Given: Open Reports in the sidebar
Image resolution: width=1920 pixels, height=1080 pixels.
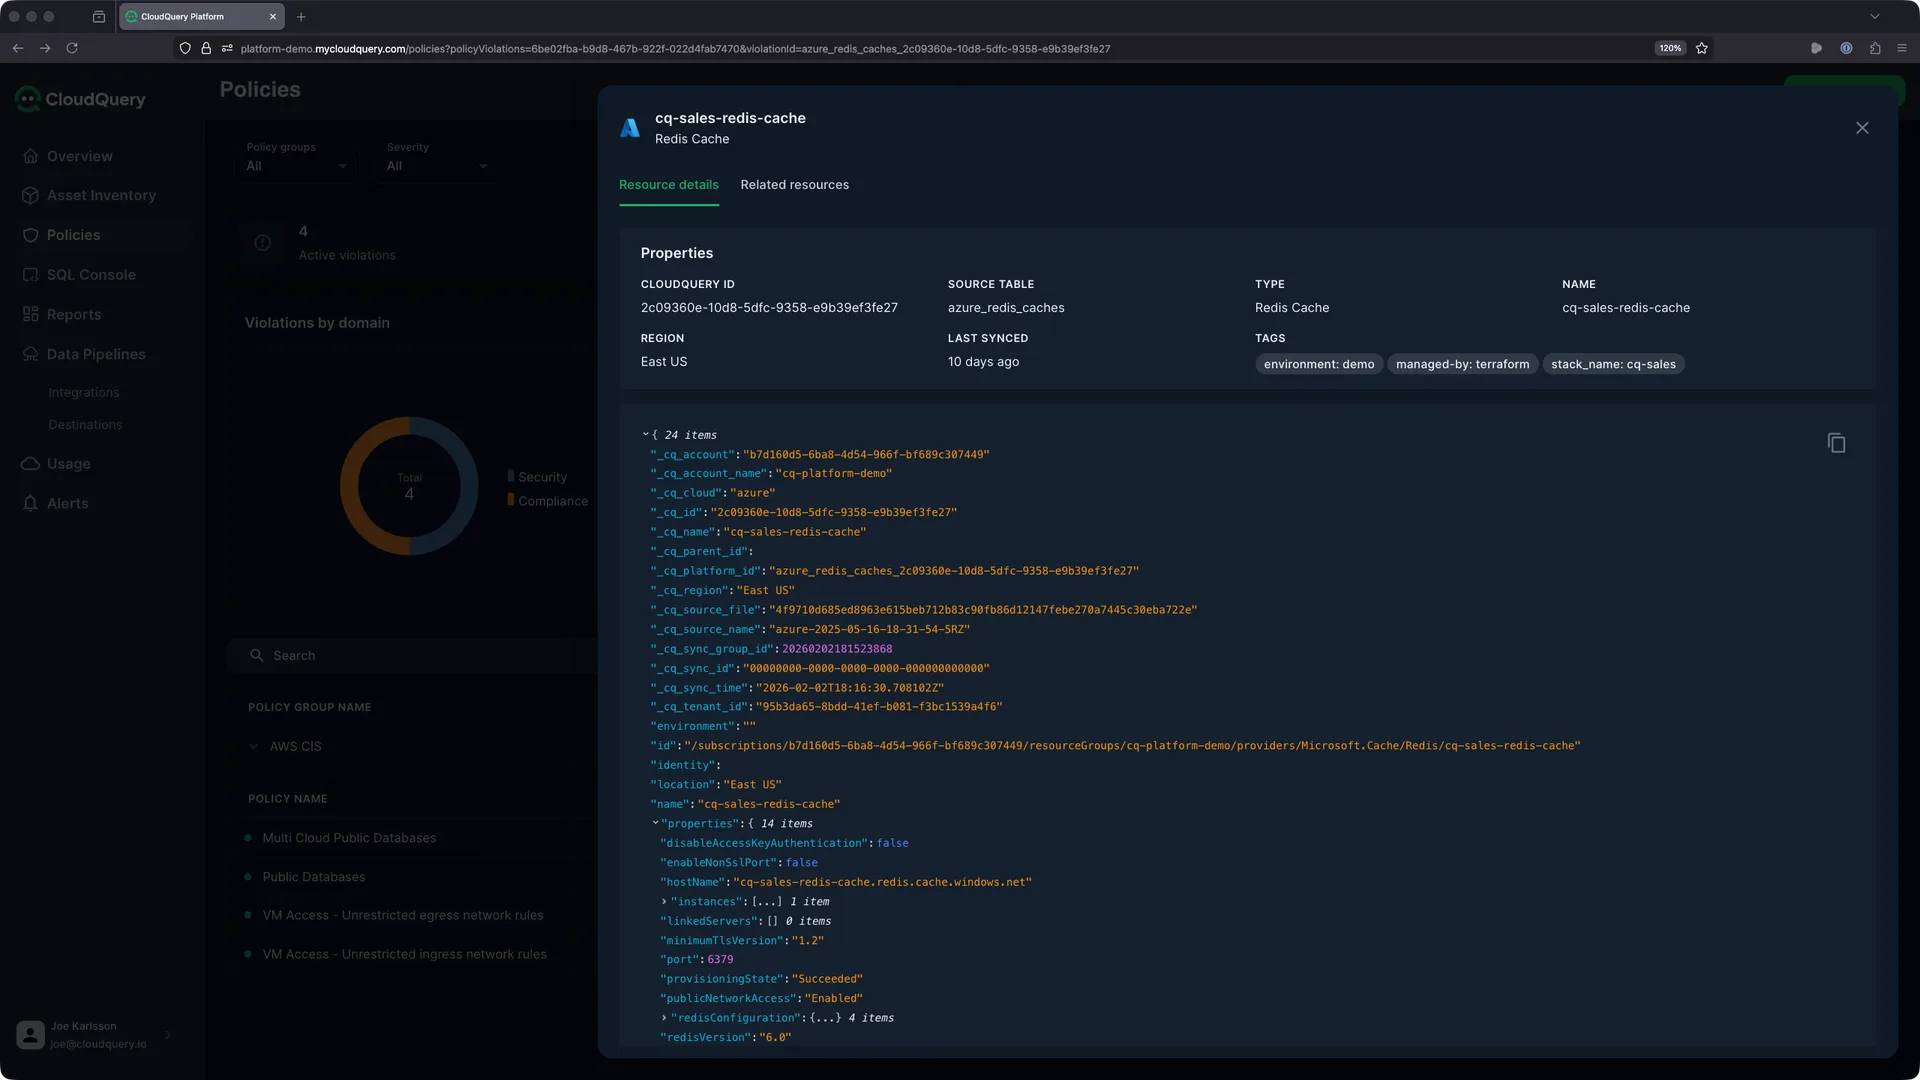Looking at the screenshot, I should tap(74, 315).
